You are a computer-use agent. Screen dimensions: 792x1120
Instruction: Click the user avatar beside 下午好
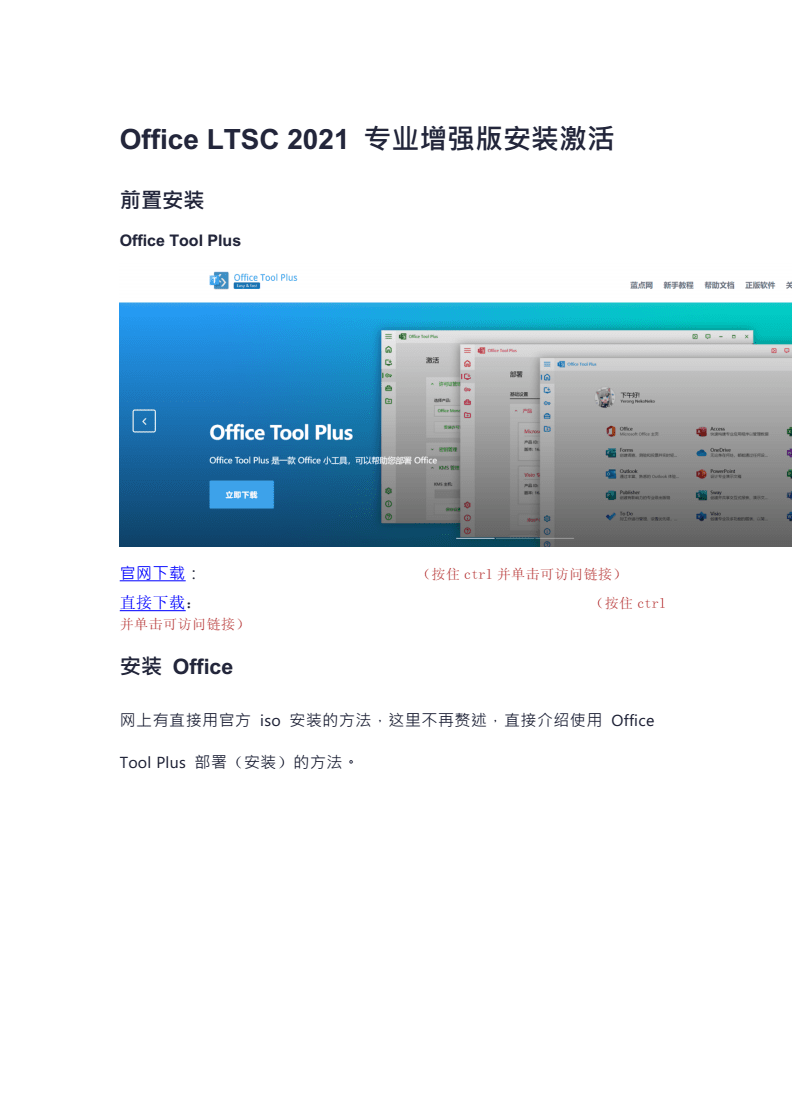606,398
